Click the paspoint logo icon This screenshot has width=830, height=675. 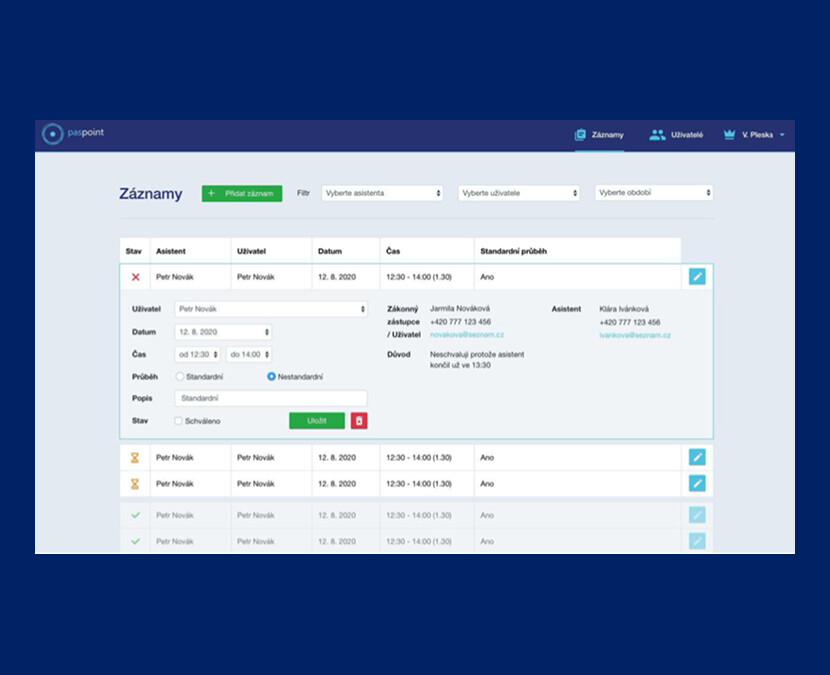coord(52,134)
